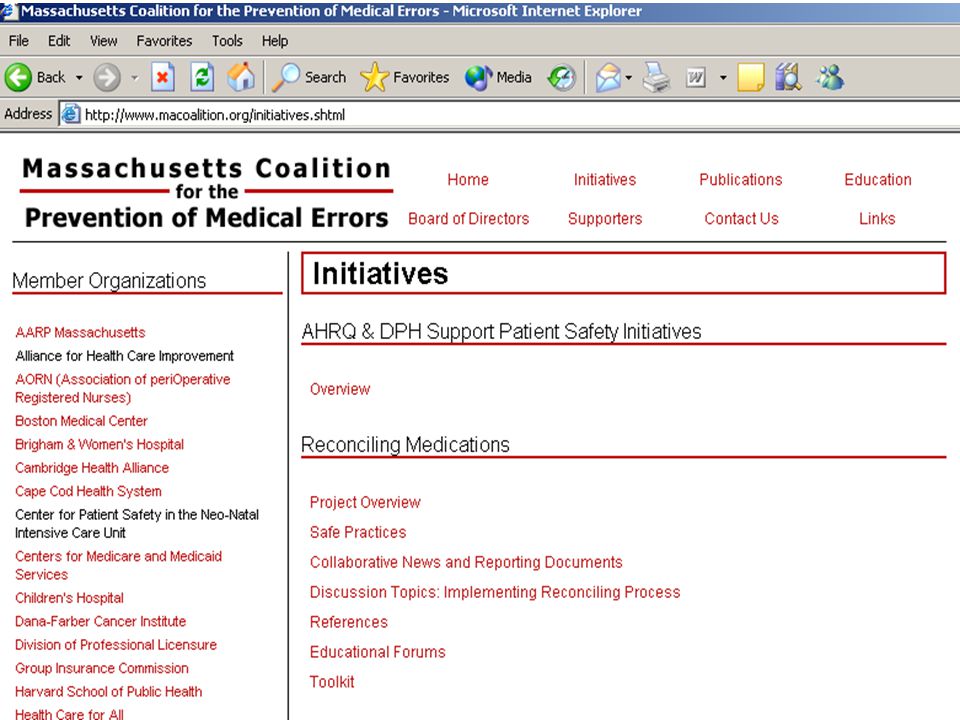Open the Cambridge Health Alliance link
The height and width of the screenshot is (720, 960).
pyautogui.click(x=92, y=468)
